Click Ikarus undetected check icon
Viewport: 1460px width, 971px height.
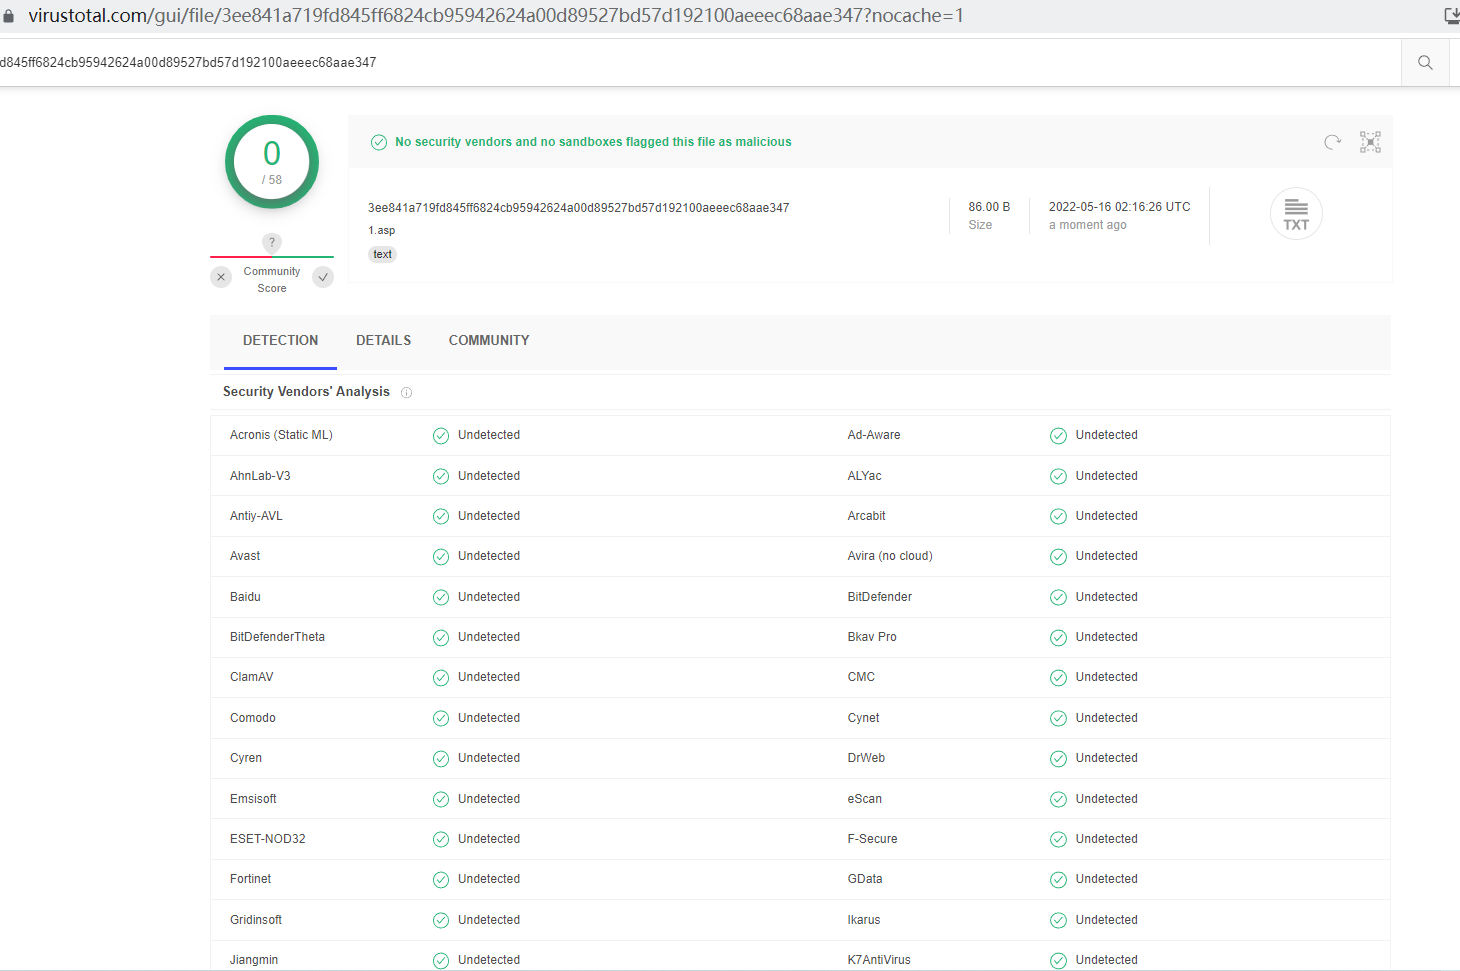tap(1058, 920)
